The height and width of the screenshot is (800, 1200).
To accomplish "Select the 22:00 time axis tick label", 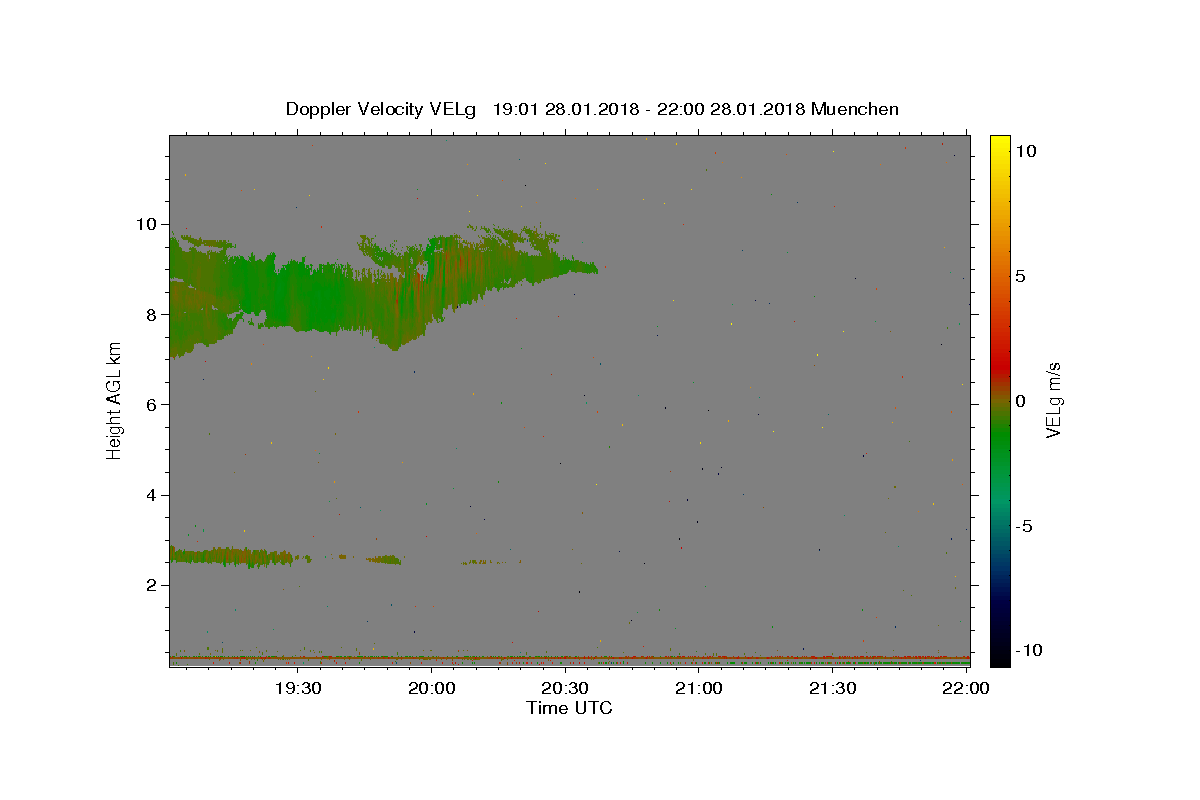I will pos(966,688).
